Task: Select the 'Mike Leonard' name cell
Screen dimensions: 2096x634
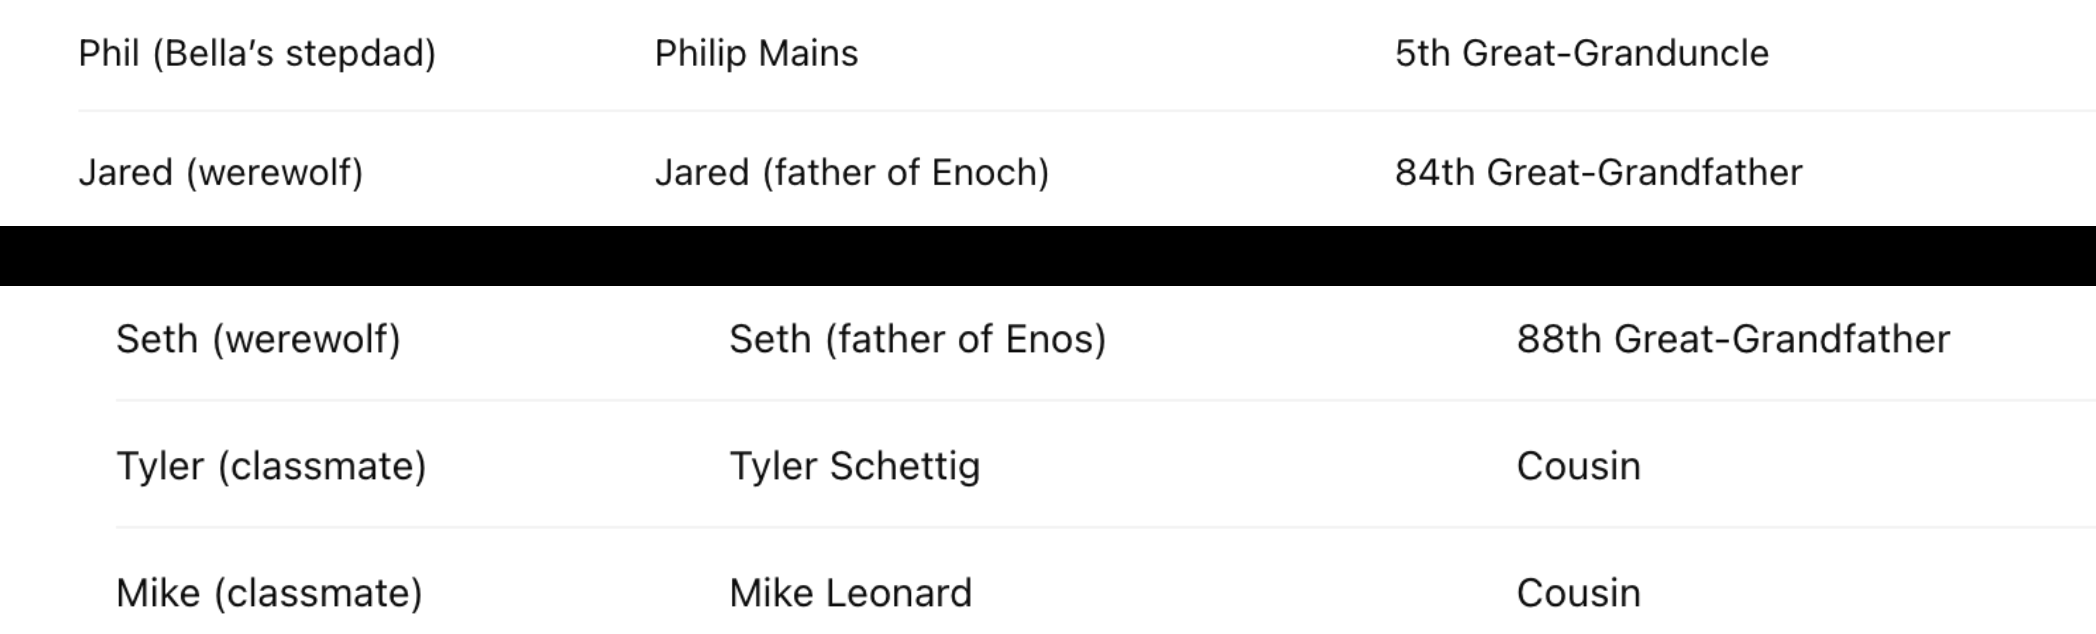Action: [x=850, y=593]
